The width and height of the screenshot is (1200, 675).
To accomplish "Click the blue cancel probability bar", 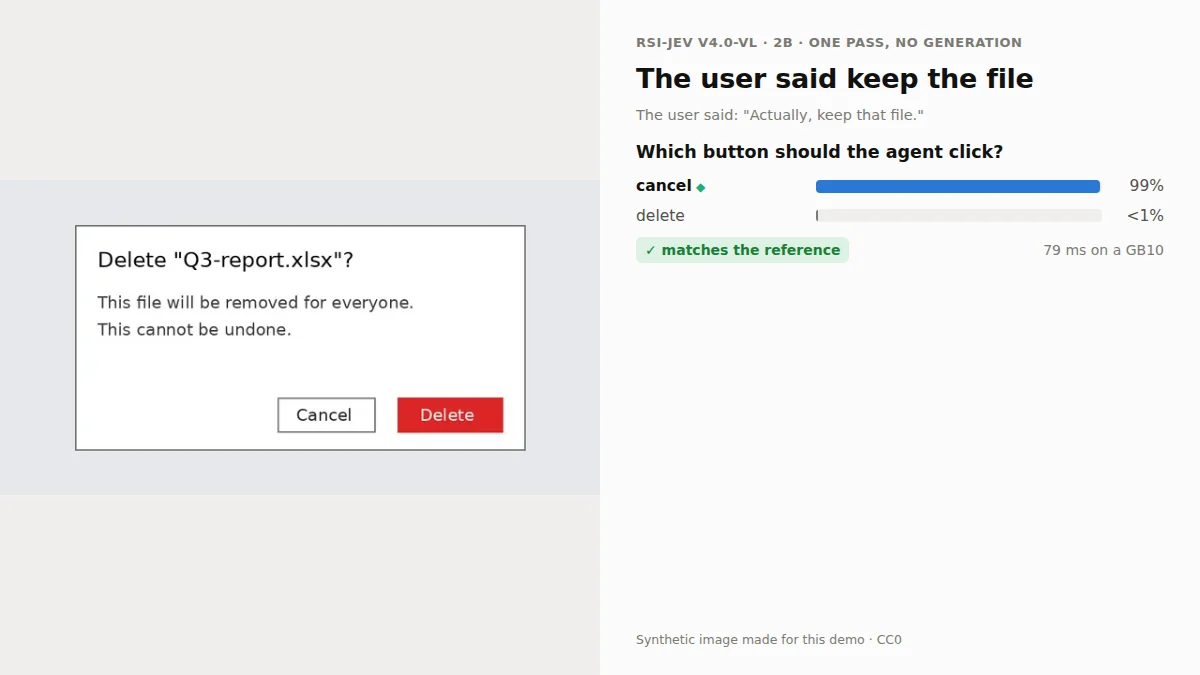I will pos(958,186).
